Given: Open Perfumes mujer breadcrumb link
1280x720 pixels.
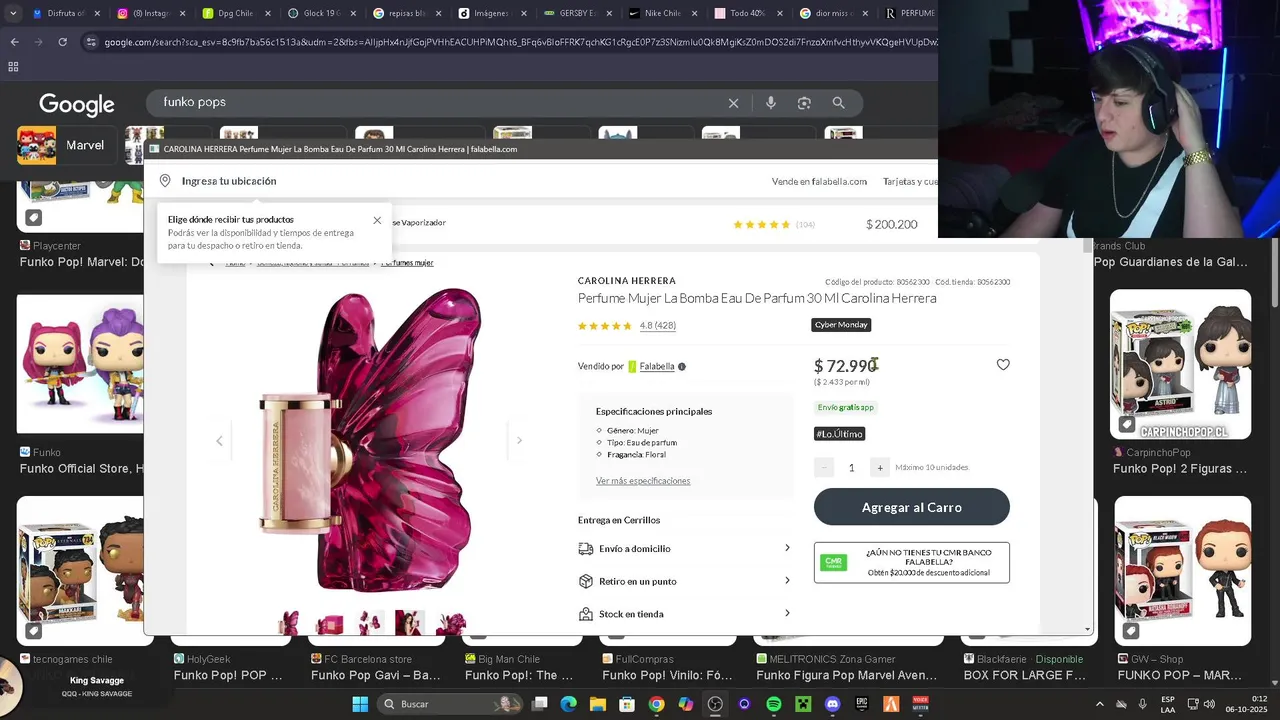Looking at the screenshot, I should 407,263.
